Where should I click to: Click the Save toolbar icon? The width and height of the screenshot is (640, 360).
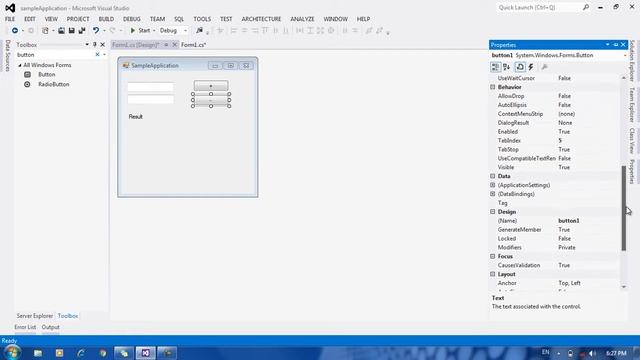[x=71, y=31]
